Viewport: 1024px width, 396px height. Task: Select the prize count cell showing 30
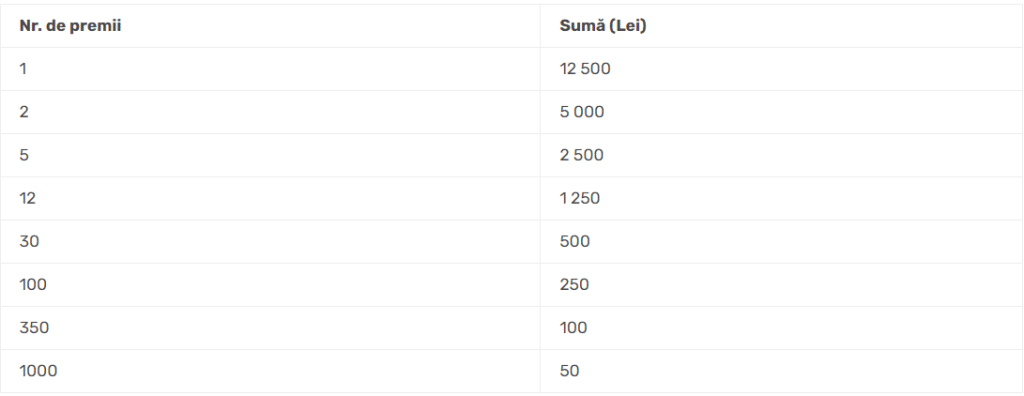tap(270, 241)
